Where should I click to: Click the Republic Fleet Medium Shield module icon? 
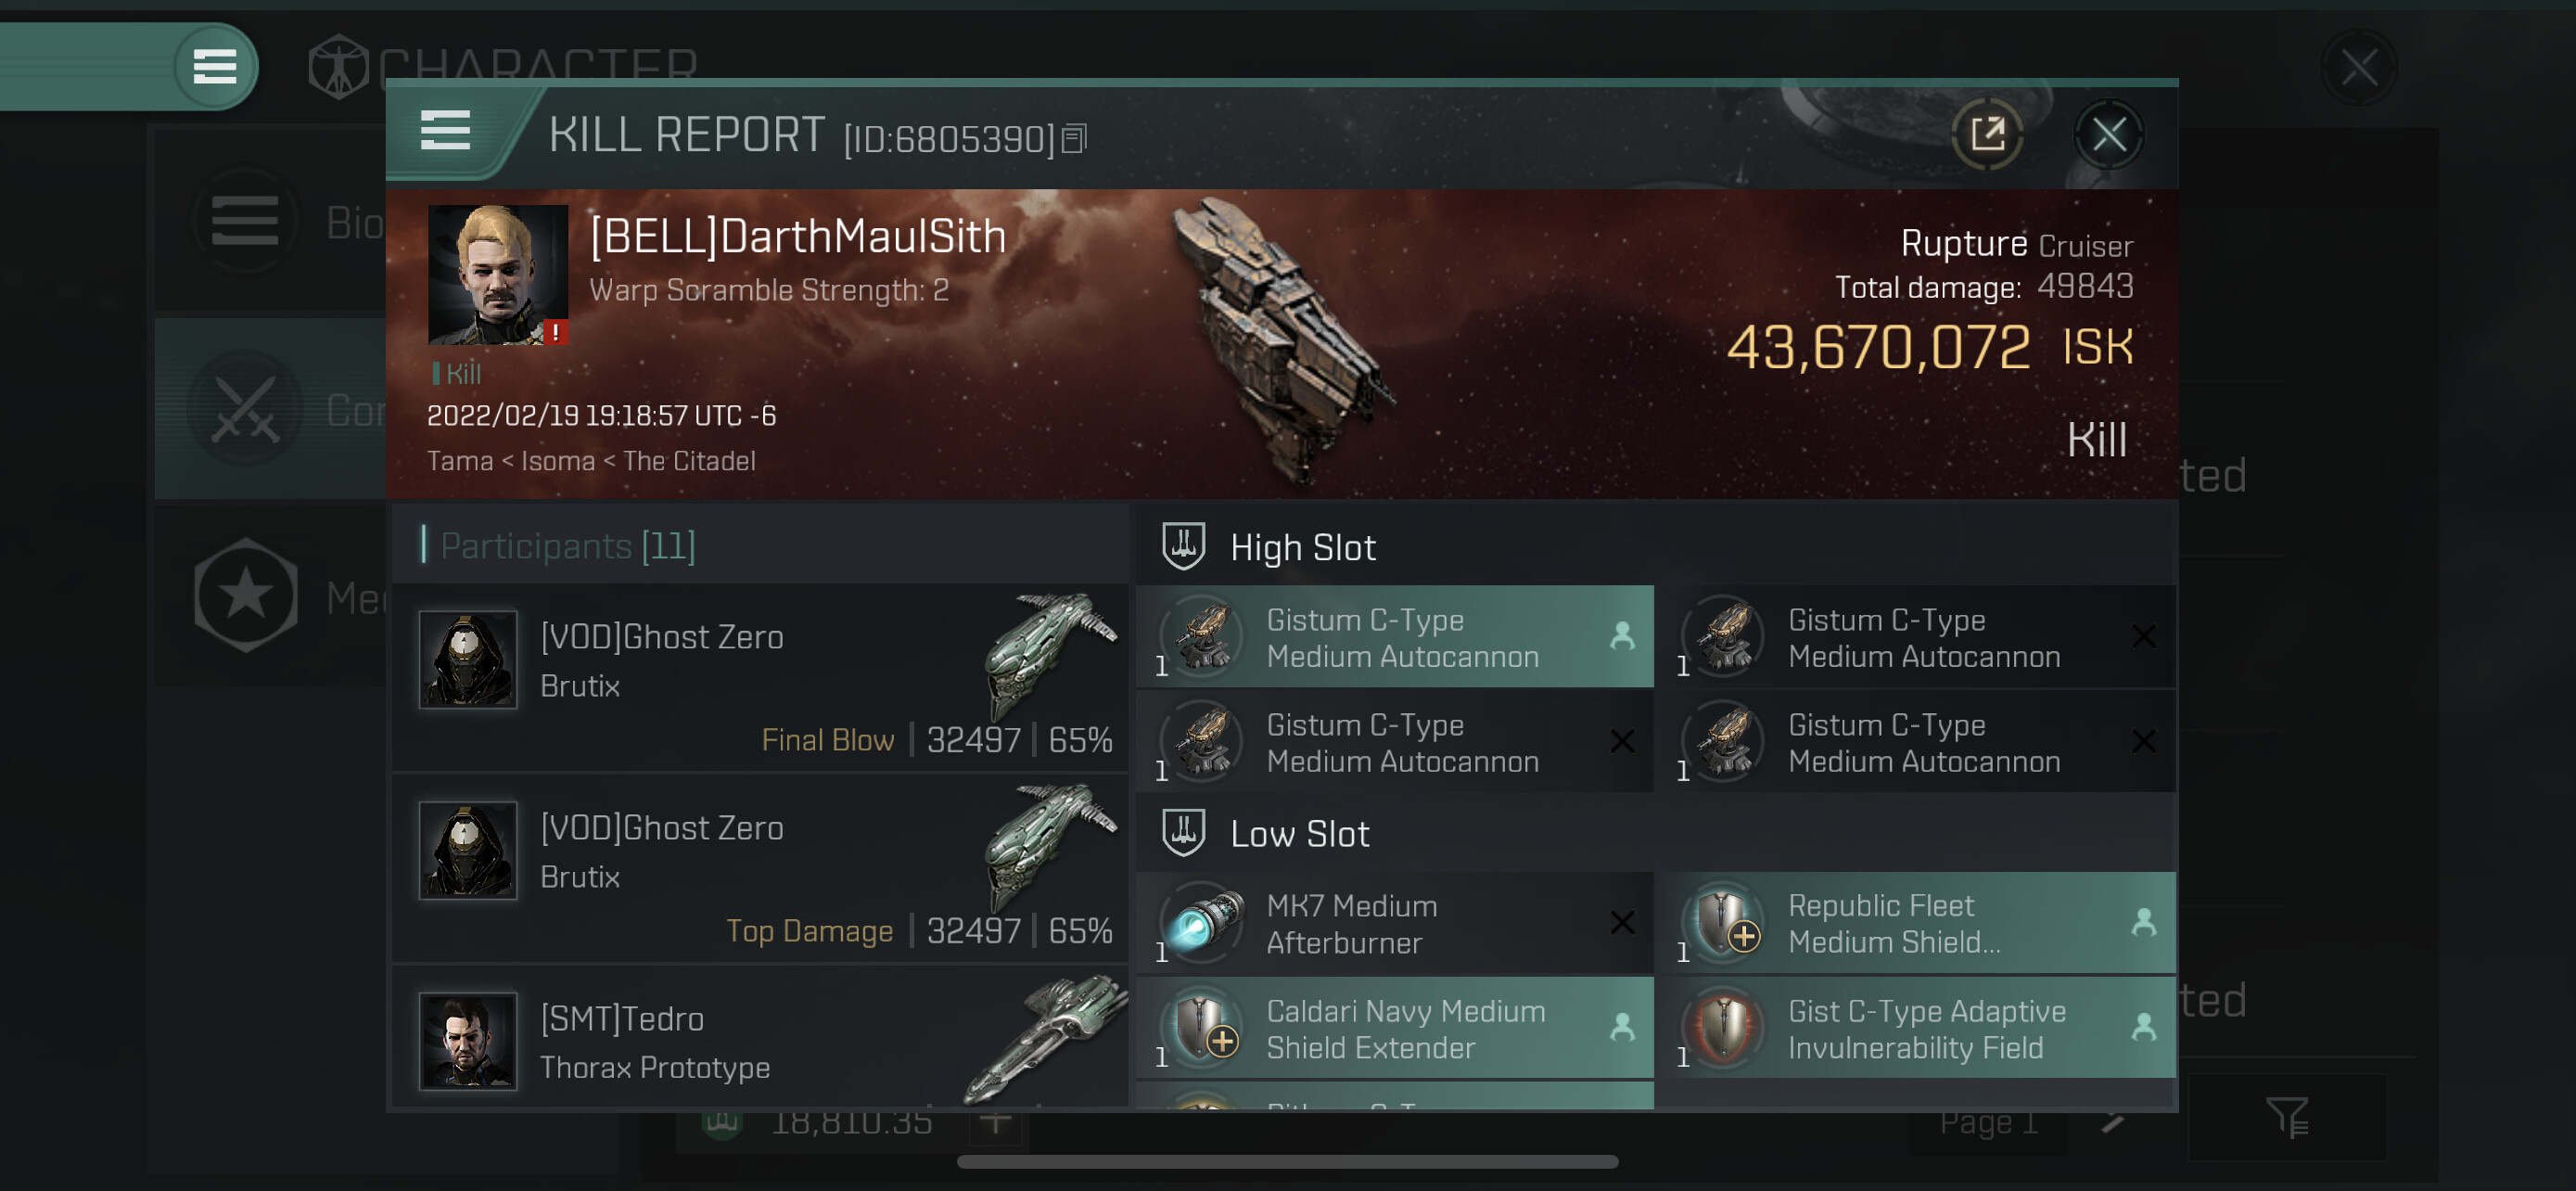(x=1725, y=922)
